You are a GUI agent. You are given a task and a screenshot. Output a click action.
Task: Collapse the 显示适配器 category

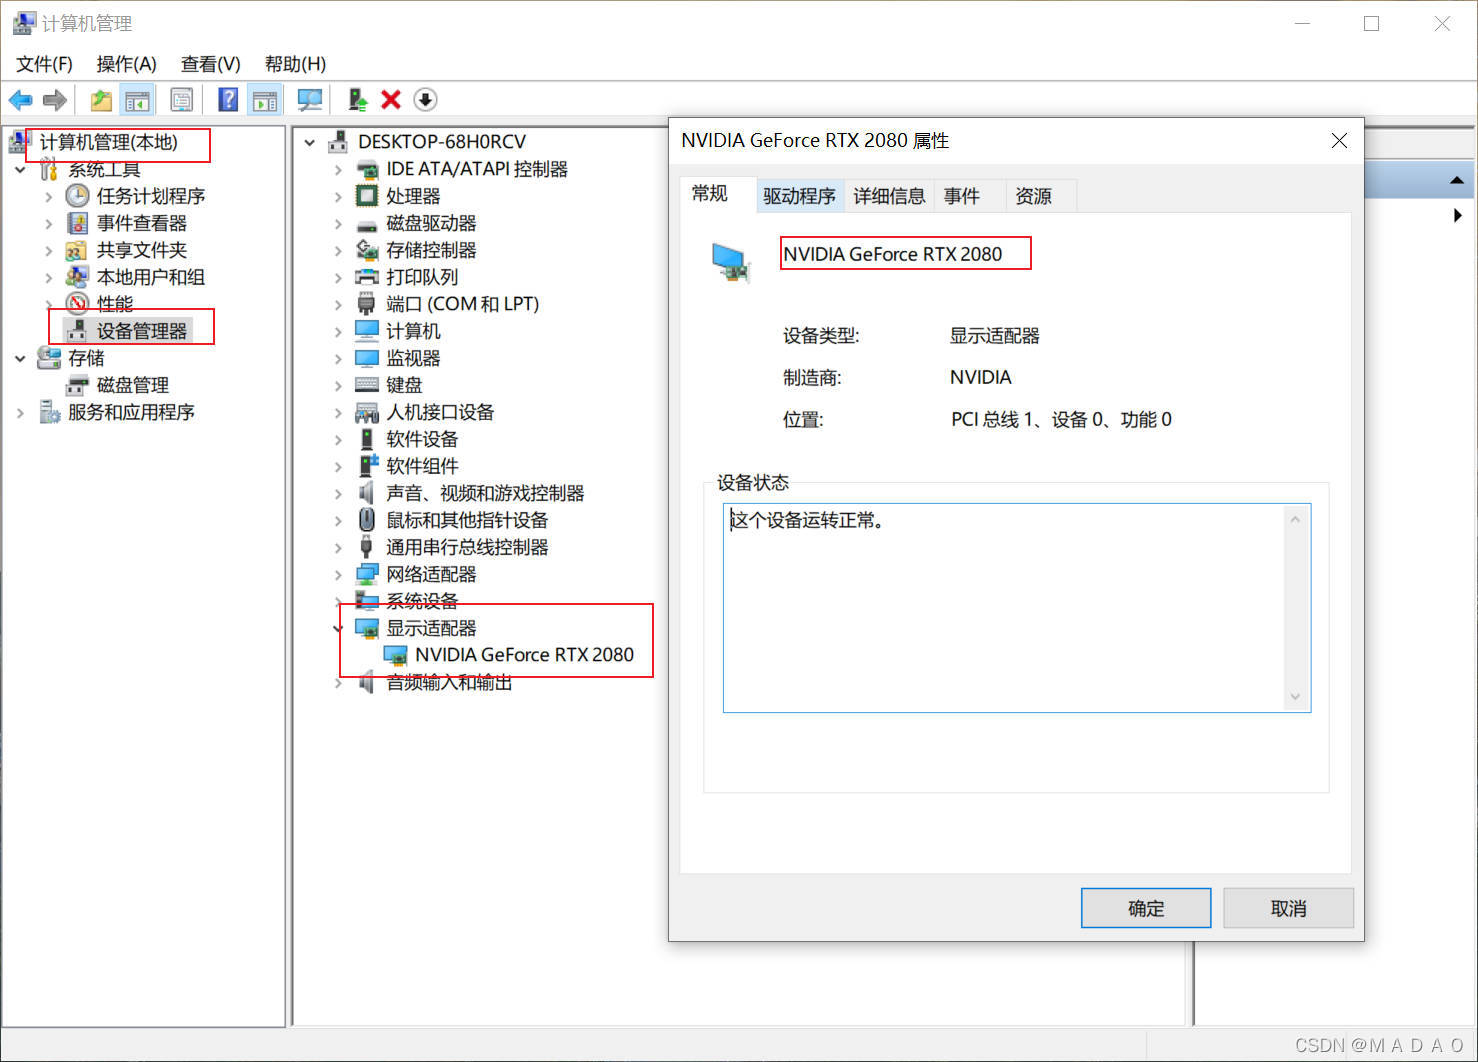(337, 628)
